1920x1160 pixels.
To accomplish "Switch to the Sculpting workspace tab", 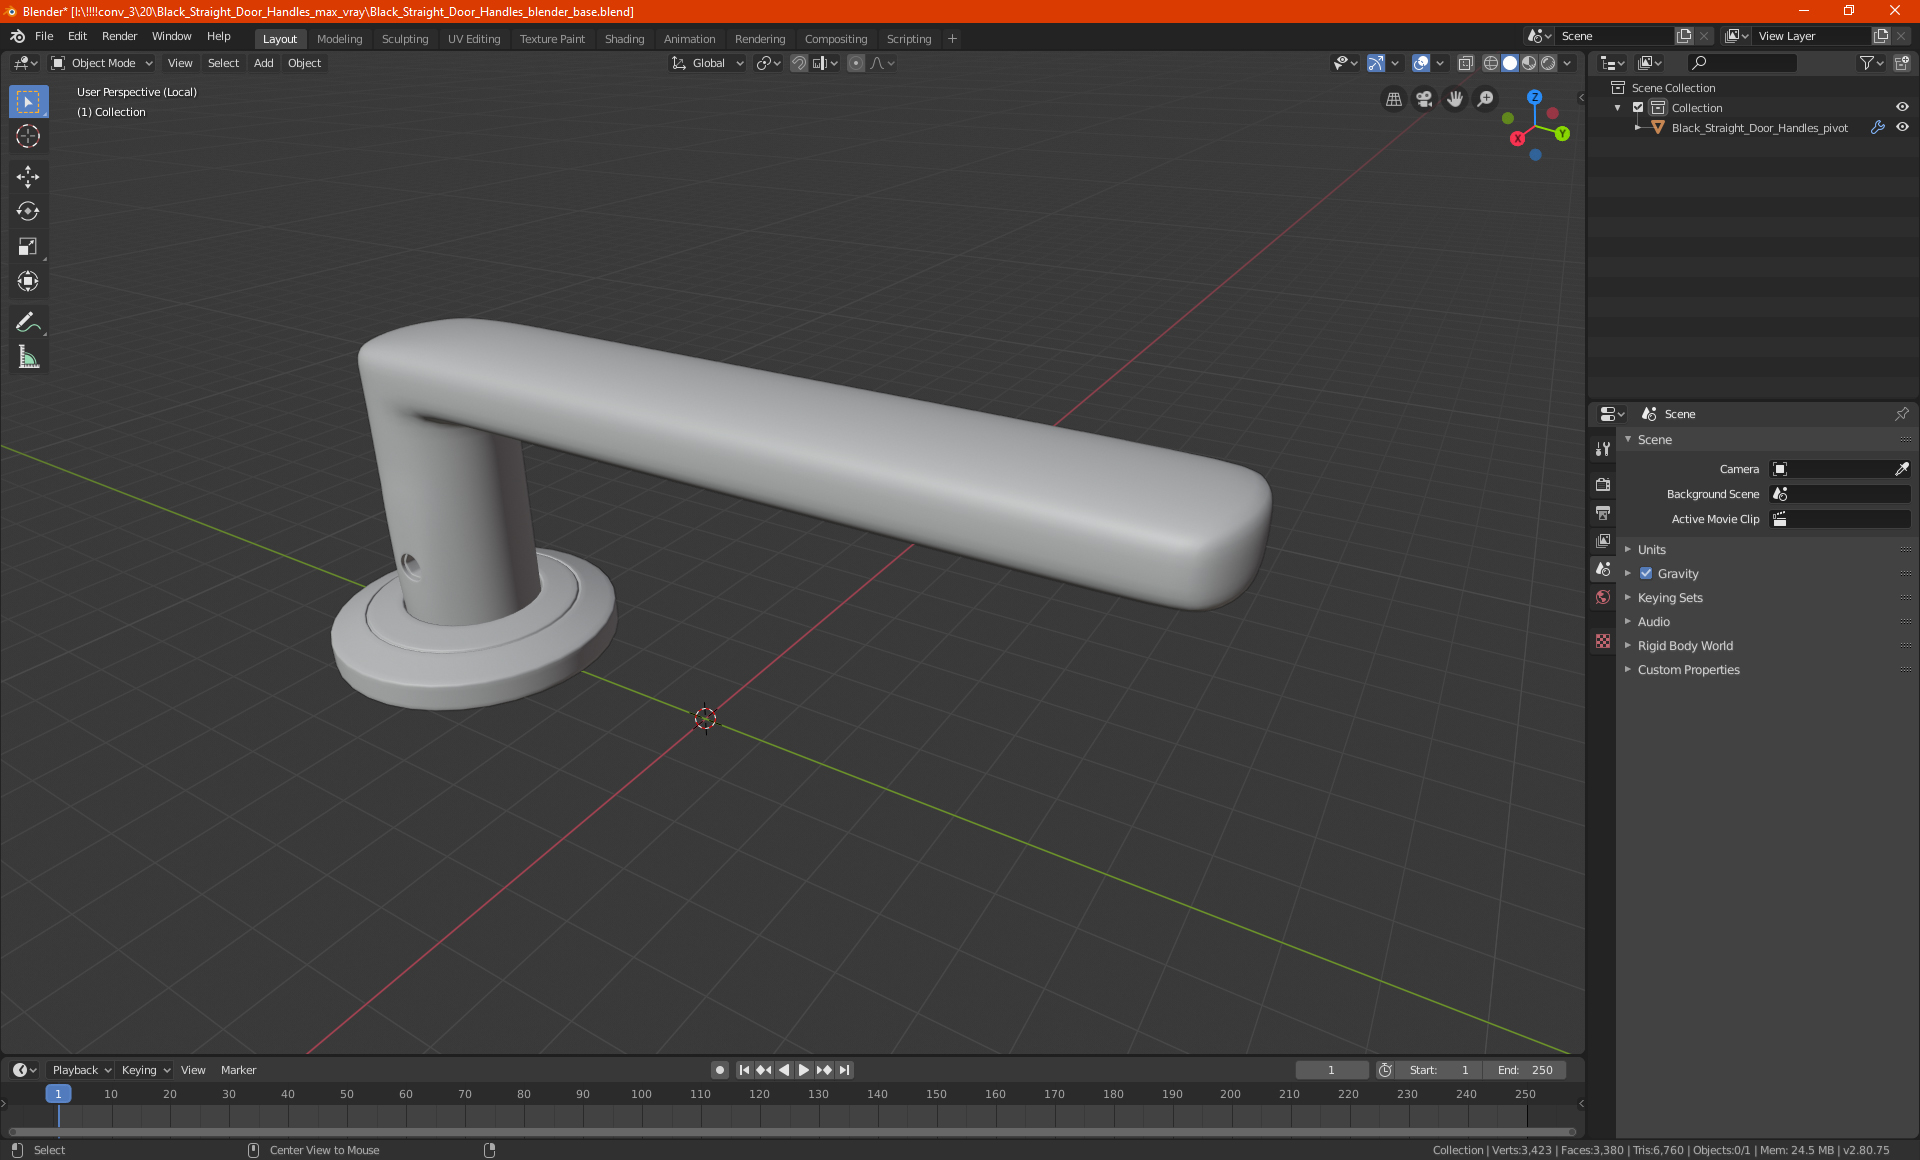I will [404, 39].
